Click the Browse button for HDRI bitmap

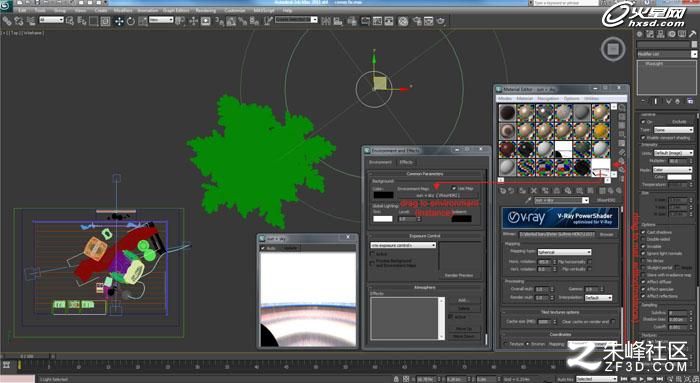pyautogui.click(x=606, y=234)
